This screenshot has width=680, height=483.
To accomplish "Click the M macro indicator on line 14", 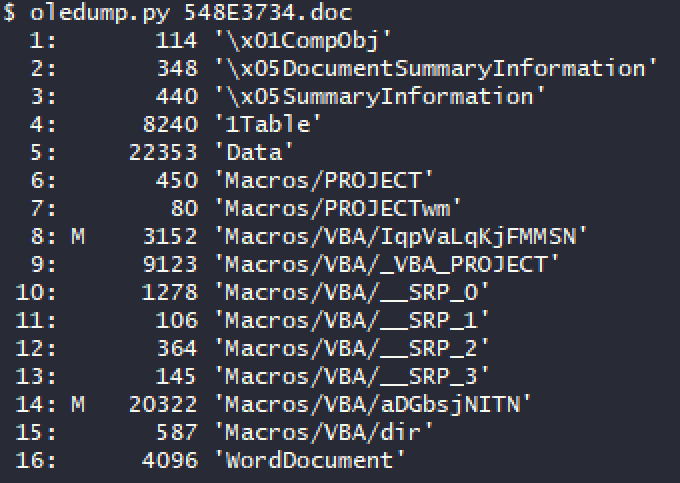I will coord(78,404).
